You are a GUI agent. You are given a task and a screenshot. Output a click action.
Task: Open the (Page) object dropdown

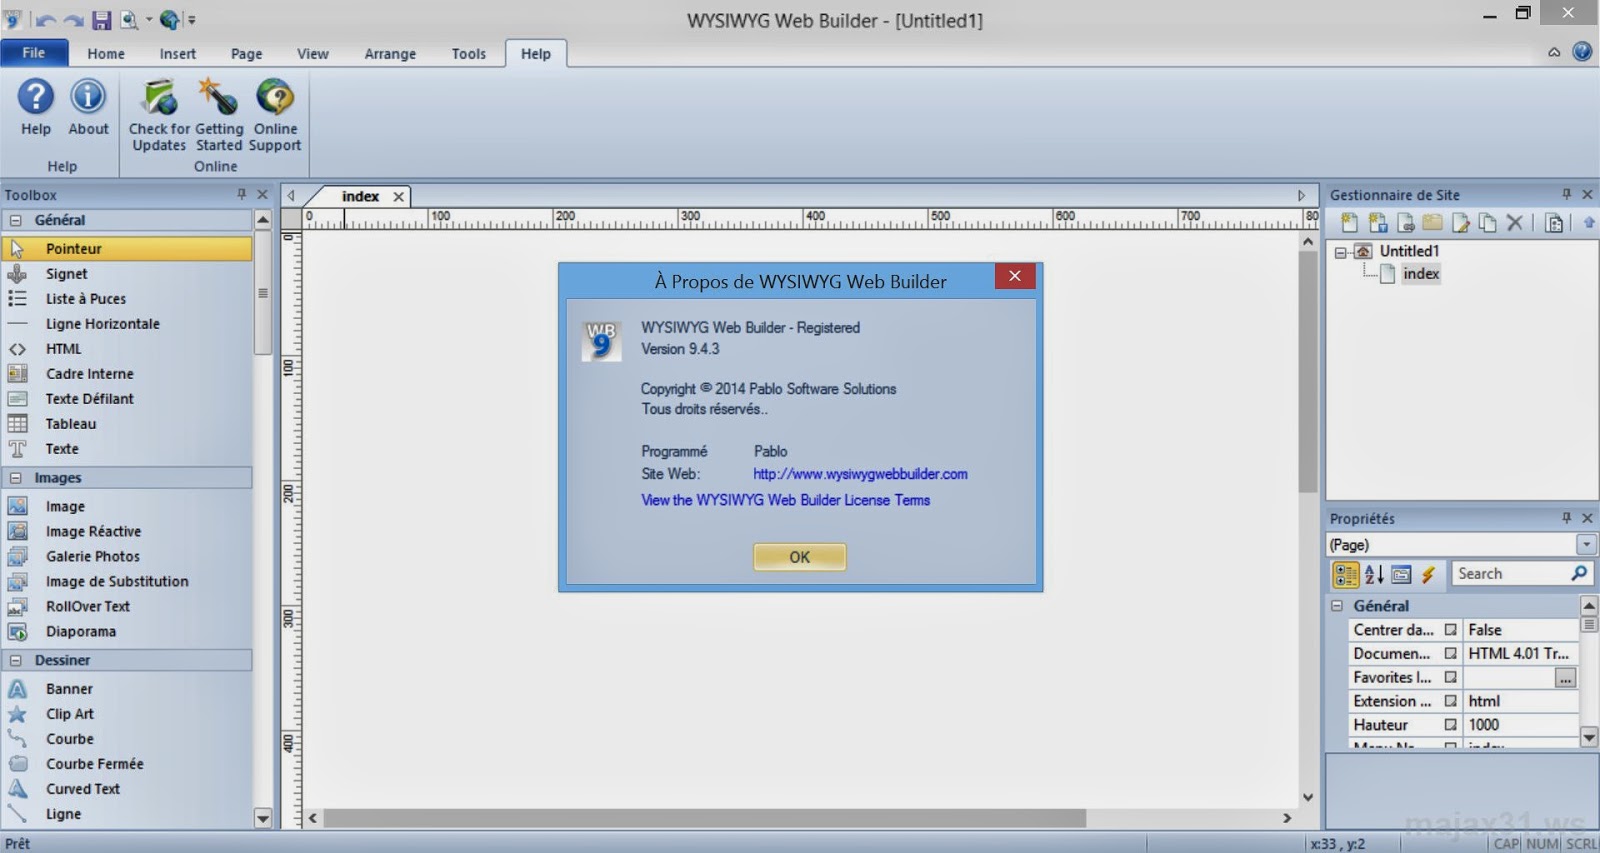1586,545
